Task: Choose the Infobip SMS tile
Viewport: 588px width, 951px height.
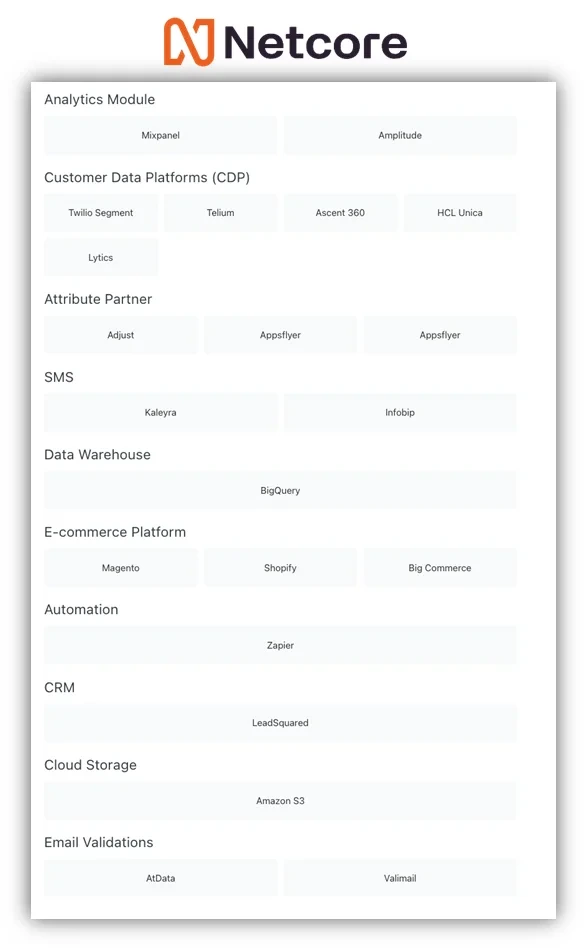Action: click(x=400, y=412)
